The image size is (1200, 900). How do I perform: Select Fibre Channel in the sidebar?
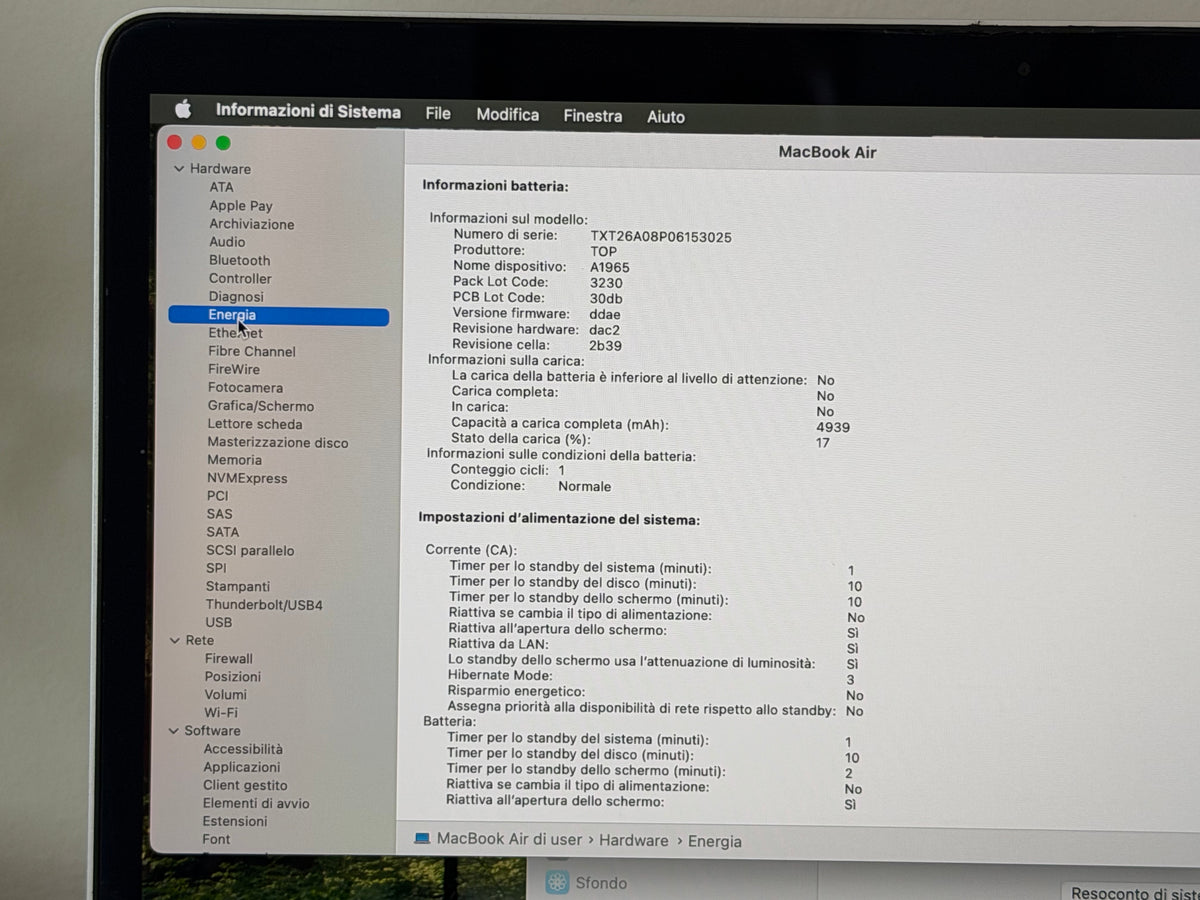pyautogui.click(x=252, y=351)
